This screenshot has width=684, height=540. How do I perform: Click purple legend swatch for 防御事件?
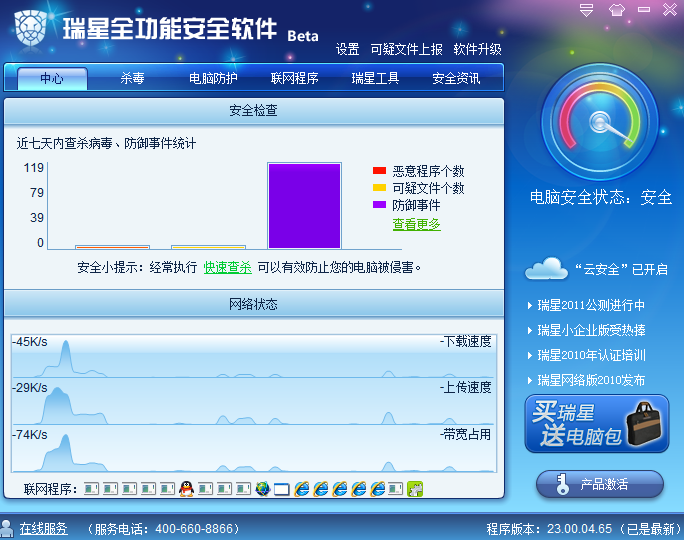[379, 205]
